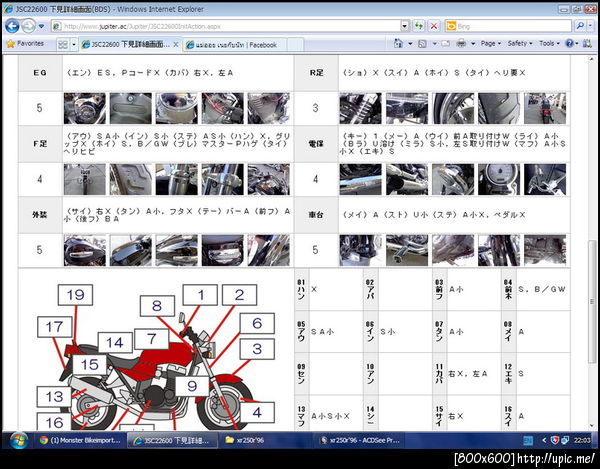Click the first 外装 tank emblem thumbnail
Screen dimensions: 600x469
[x=85, y=250]
